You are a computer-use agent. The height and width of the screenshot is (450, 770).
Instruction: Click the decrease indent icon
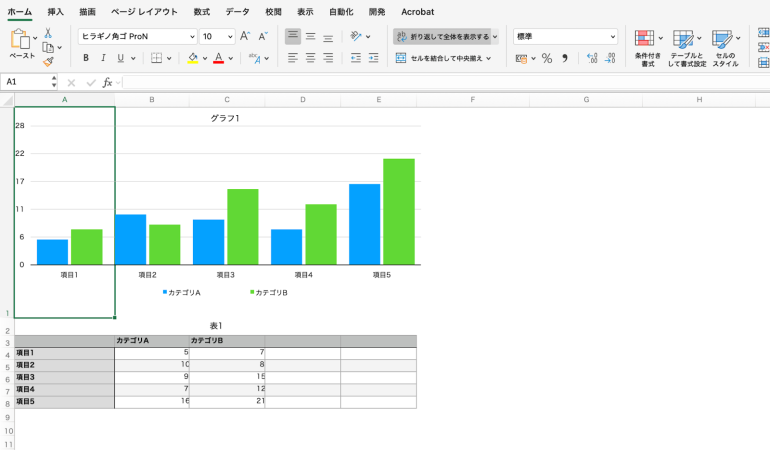click(x=356, y=58)
